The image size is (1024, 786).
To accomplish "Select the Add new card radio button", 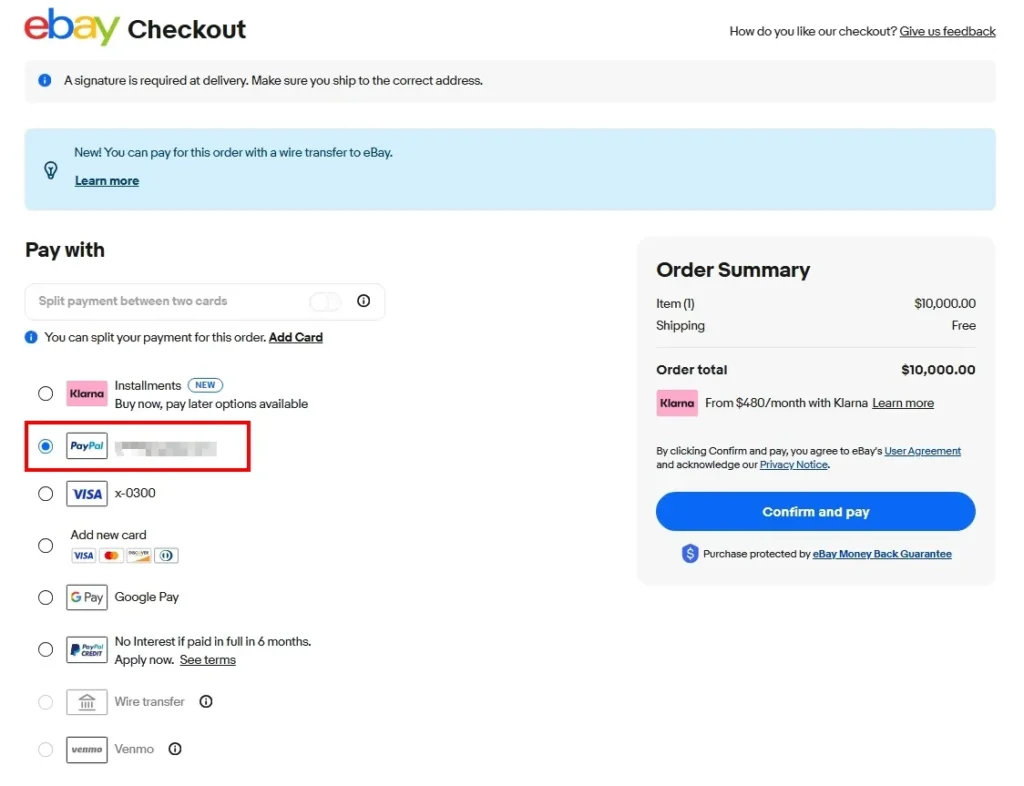I will (46, 545).
